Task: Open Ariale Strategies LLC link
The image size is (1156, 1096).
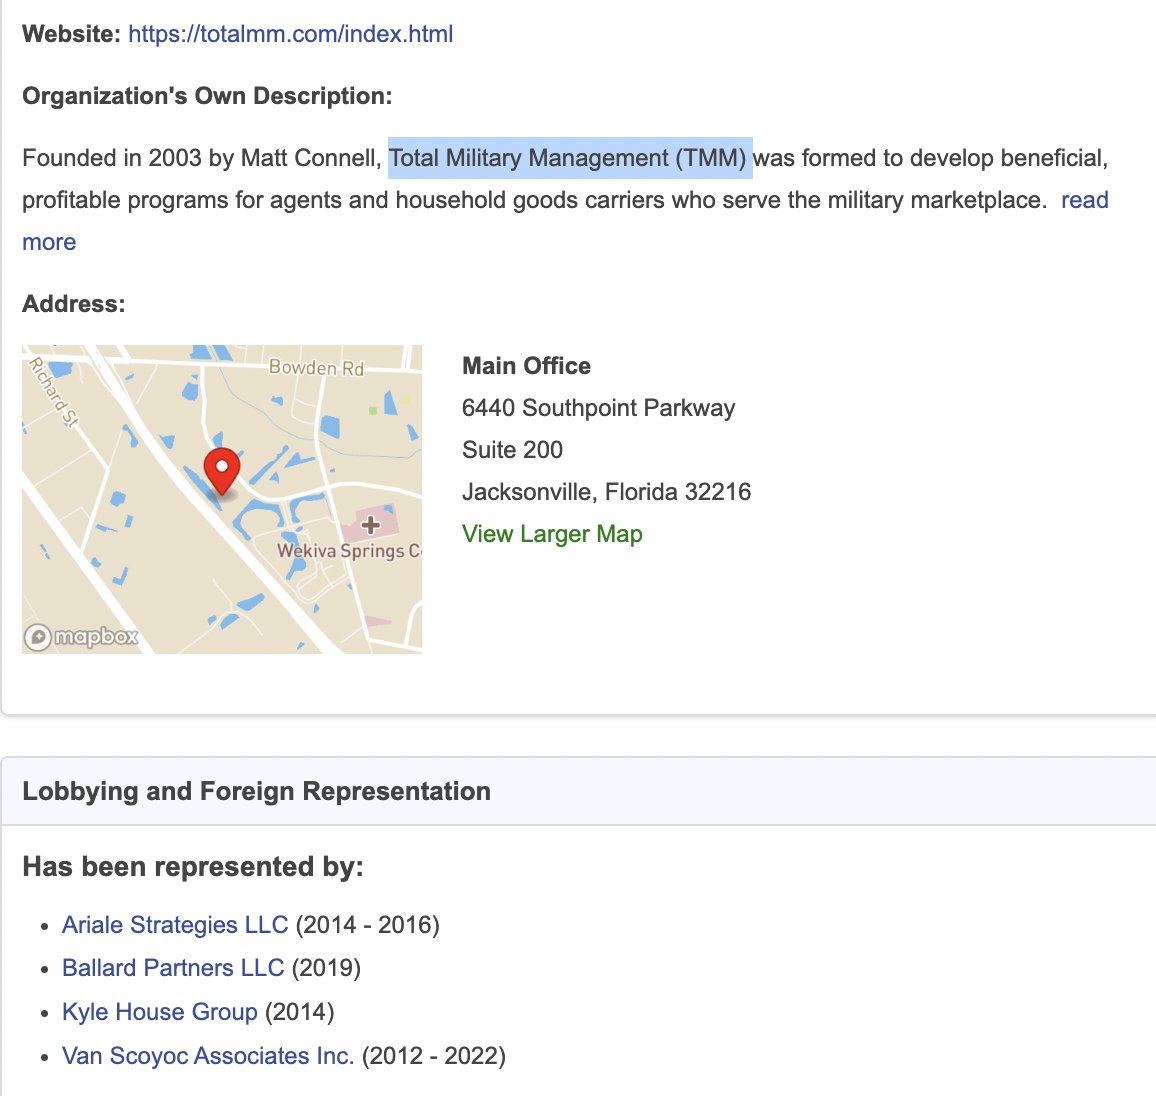Action: pyautogui.click(x=175, y=925)
